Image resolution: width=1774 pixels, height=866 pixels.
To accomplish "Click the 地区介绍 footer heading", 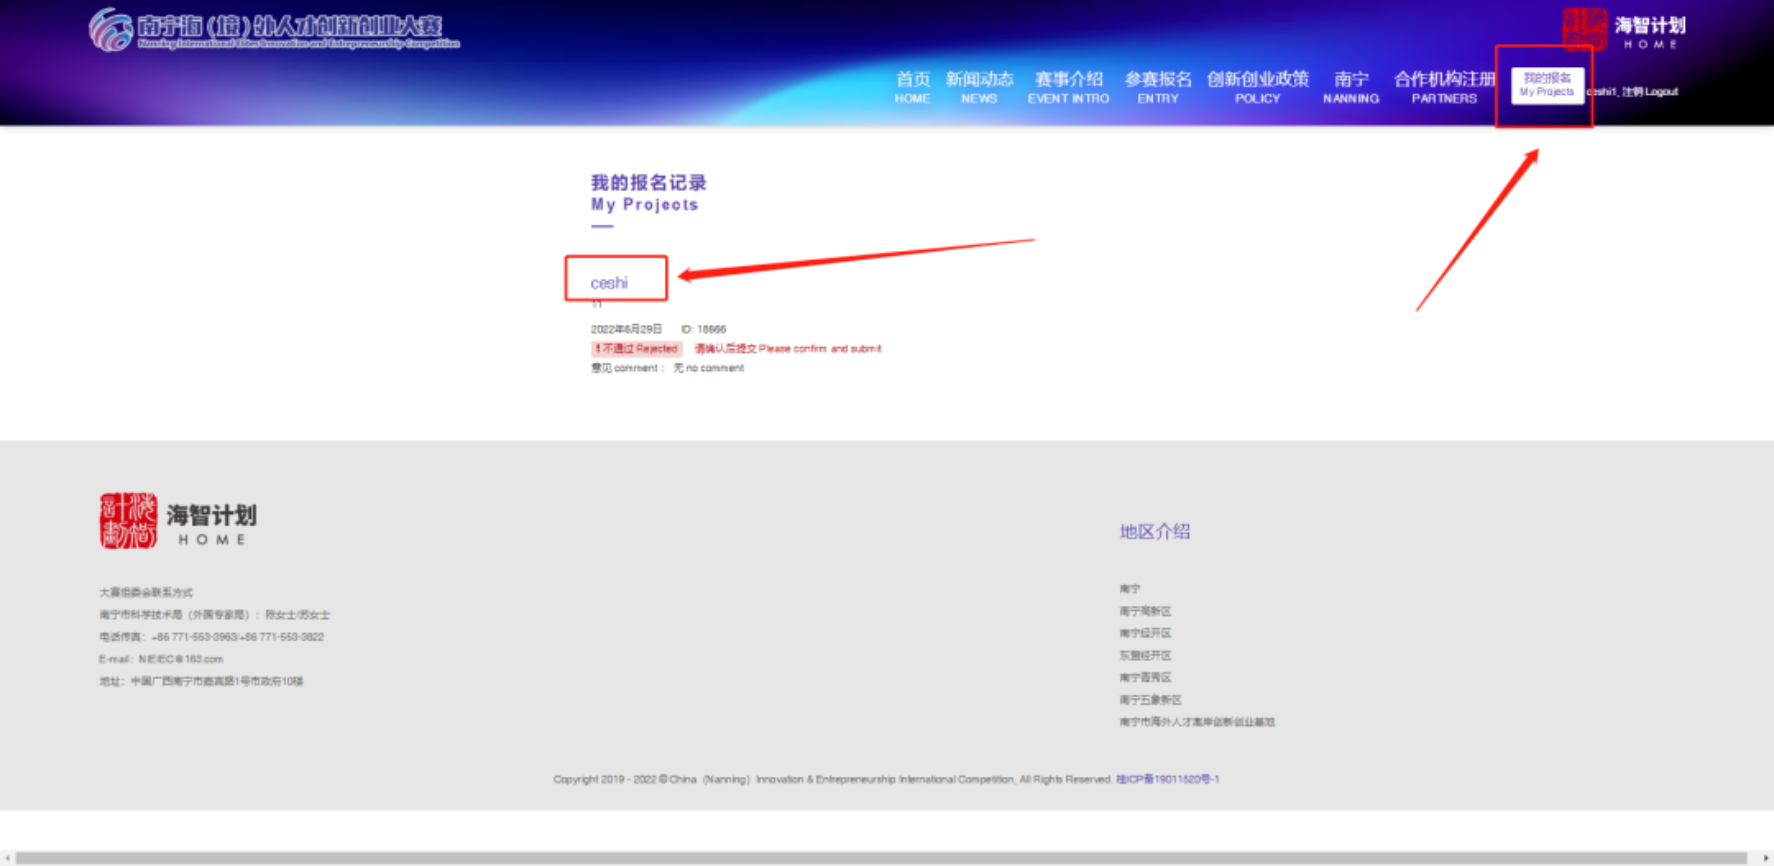I will (1155, 531).
